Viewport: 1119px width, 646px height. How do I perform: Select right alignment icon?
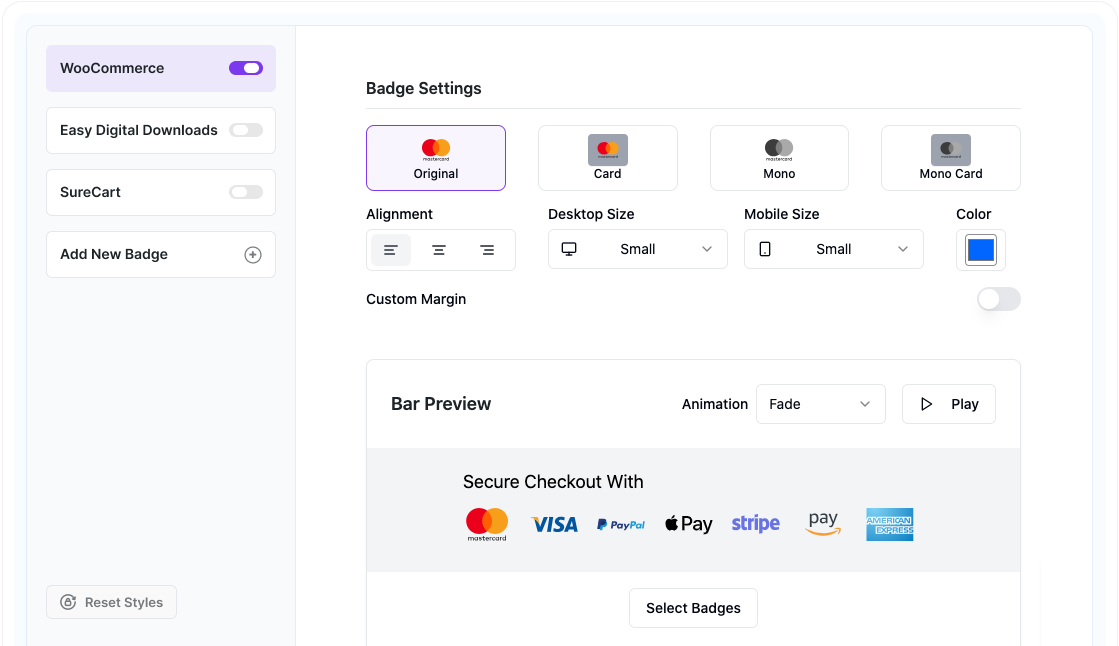tap(487, 250)
